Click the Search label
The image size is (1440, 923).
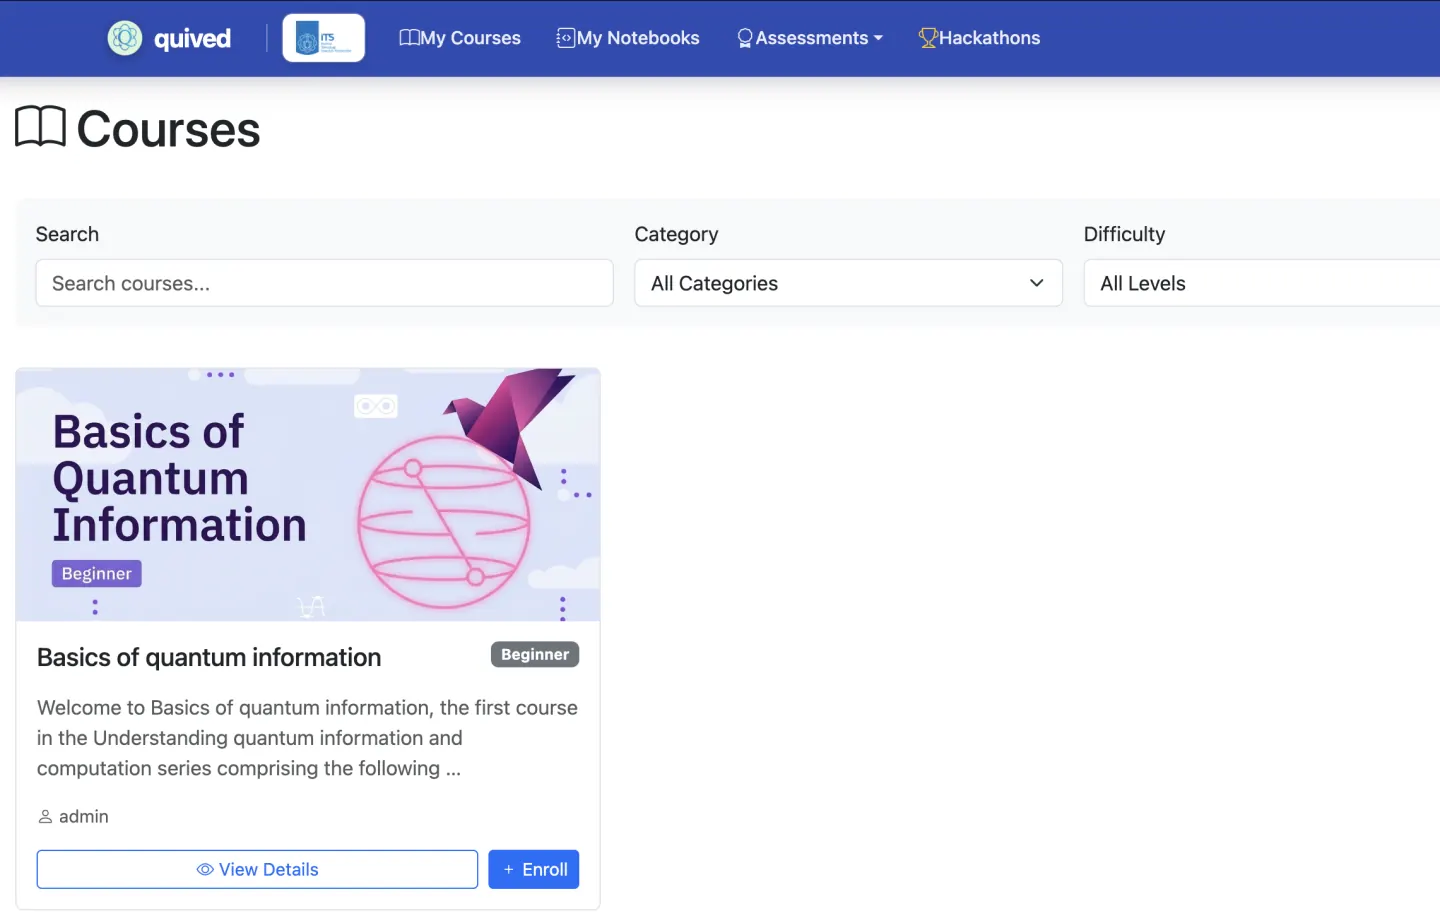(x=67, y=234)
